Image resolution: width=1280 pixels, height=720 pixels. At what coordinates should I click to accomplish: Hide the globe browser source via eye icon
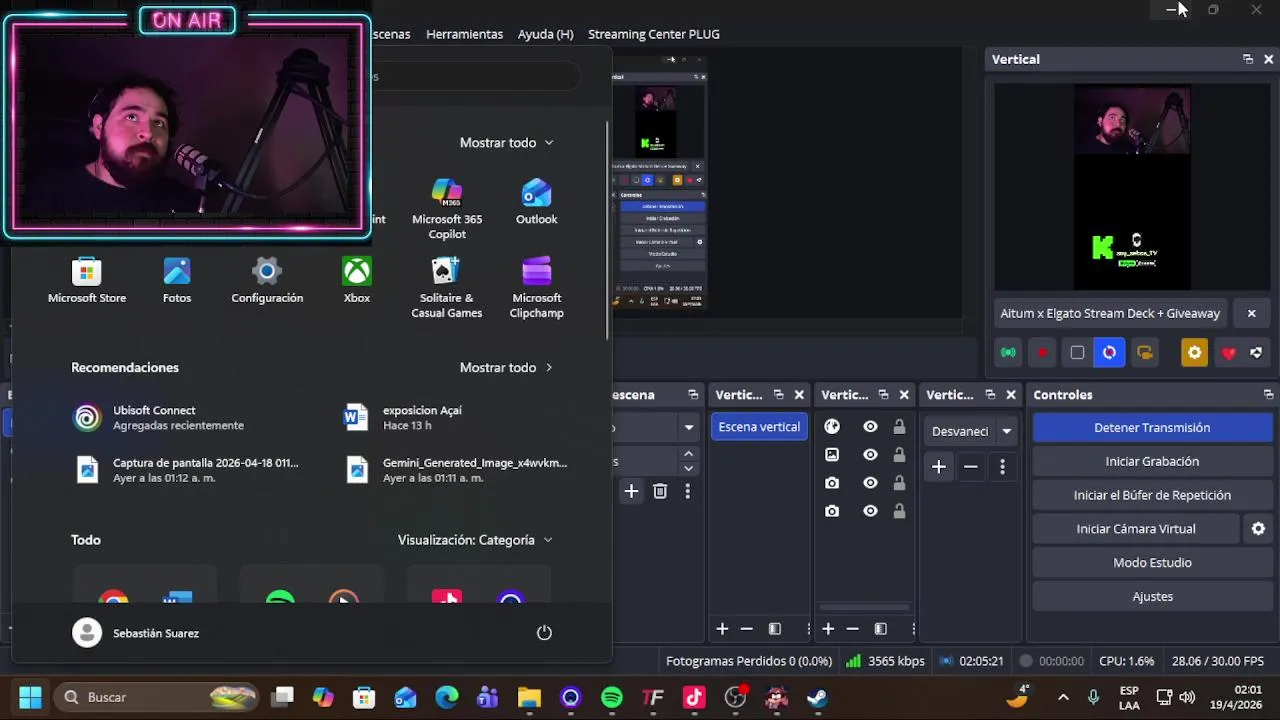(x=870, y=426)
